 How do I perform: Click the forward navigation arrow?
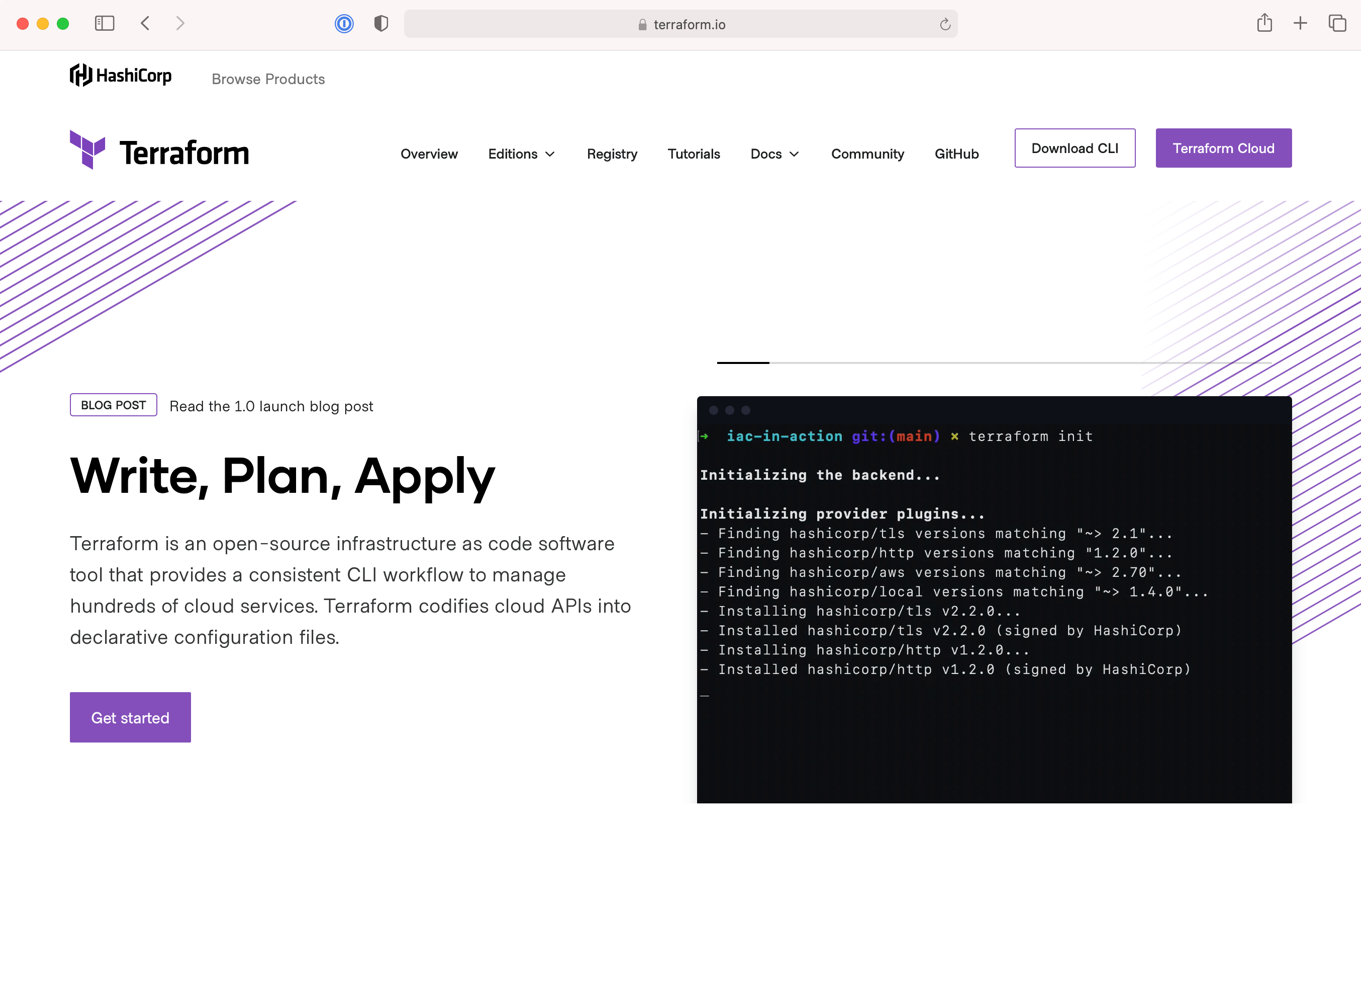(x=180, y=22)
